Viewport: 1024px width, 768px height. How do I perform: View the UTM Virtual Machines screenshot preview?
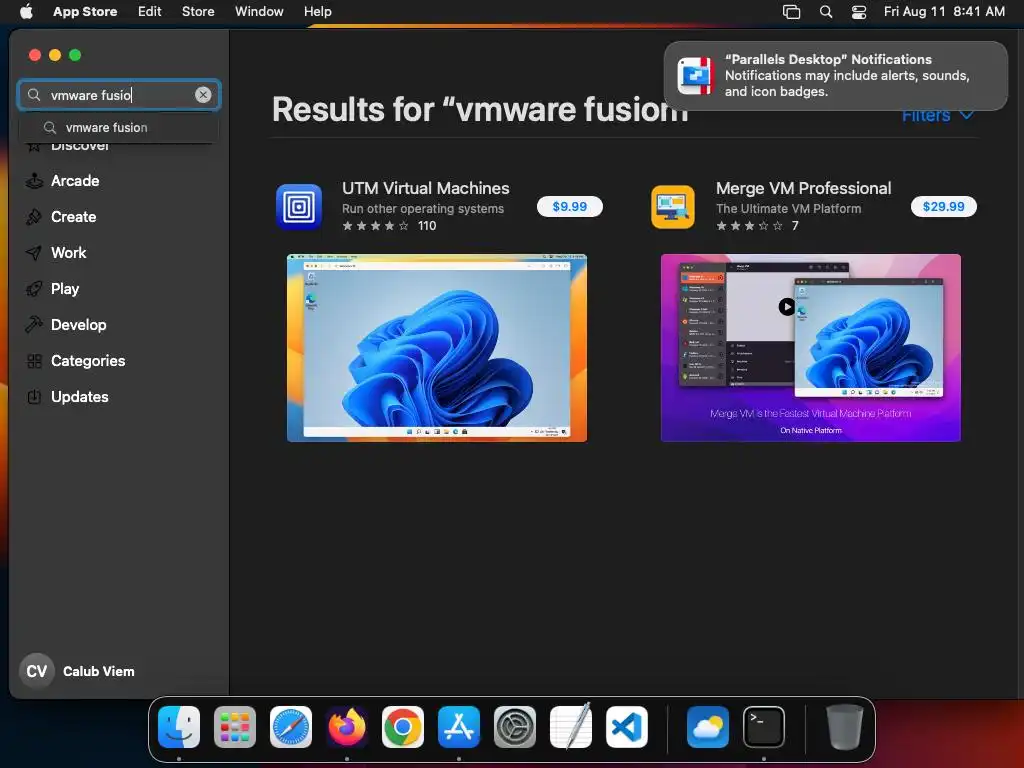coord(437,348)
